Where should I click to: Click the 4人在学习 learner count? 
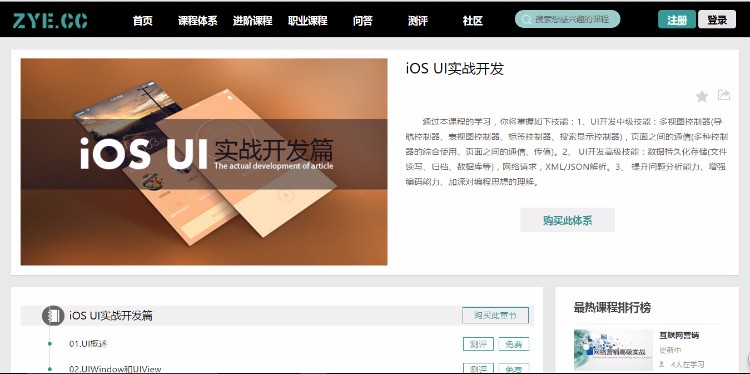tap(688, 364)
